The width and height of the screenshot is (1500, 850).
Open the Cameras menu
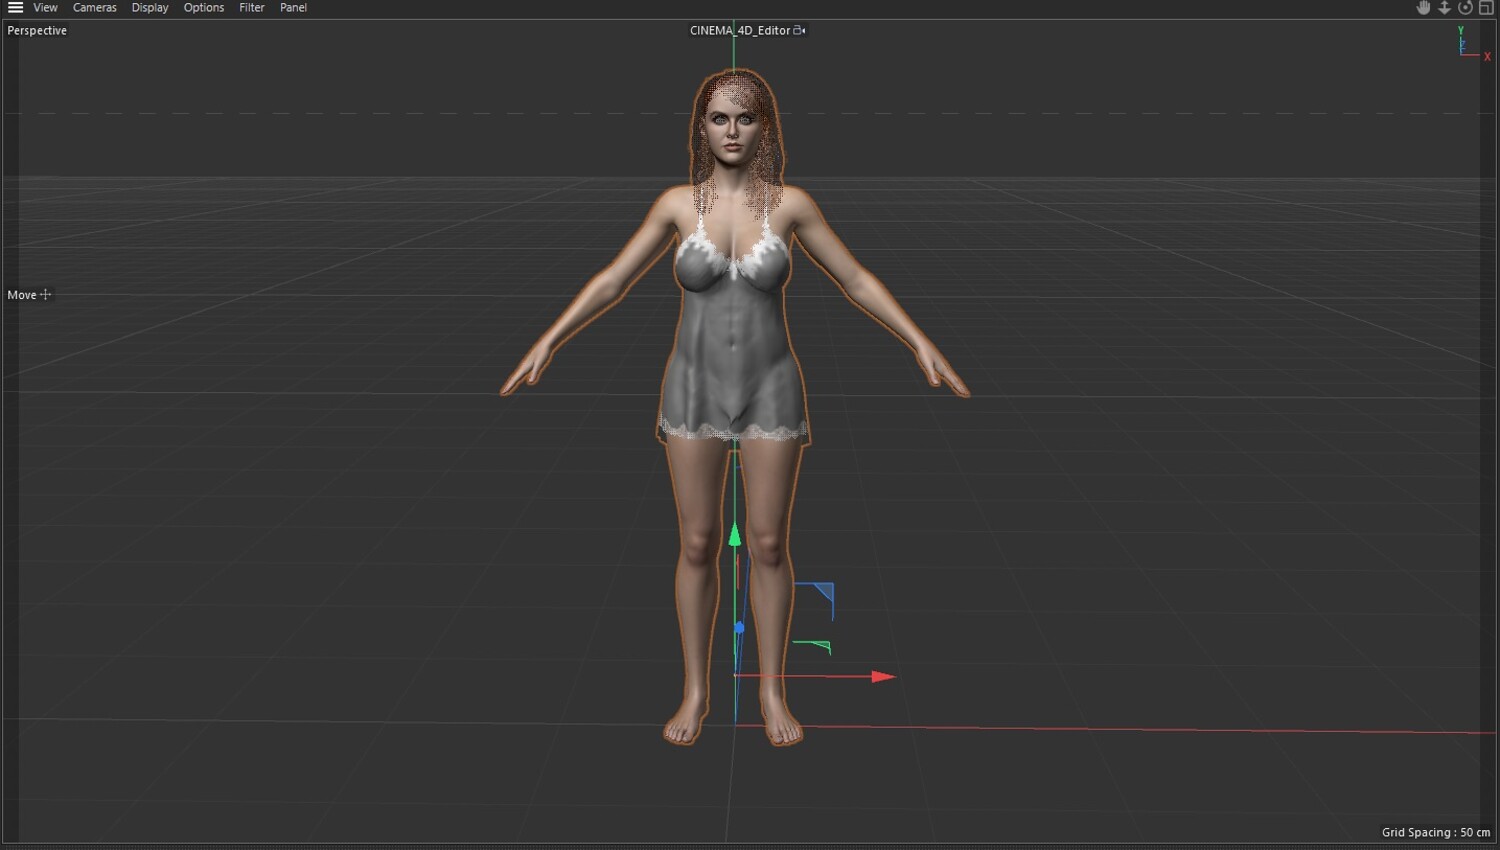click(x=94, y=7)
